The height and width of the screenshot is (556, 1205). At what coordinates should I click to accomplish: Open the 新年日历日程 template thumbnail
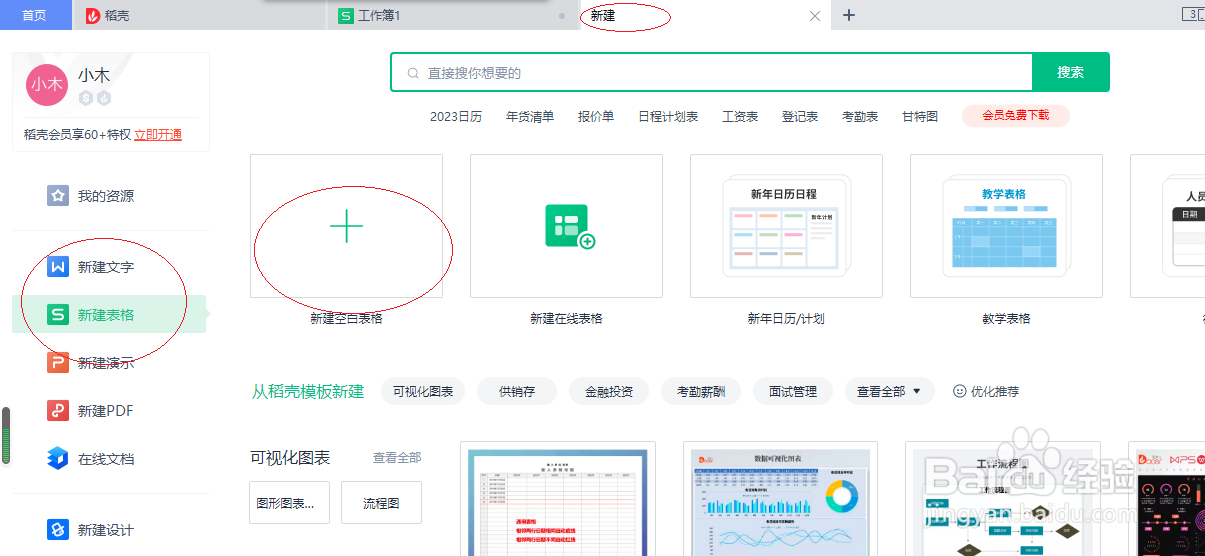(786, 226)
